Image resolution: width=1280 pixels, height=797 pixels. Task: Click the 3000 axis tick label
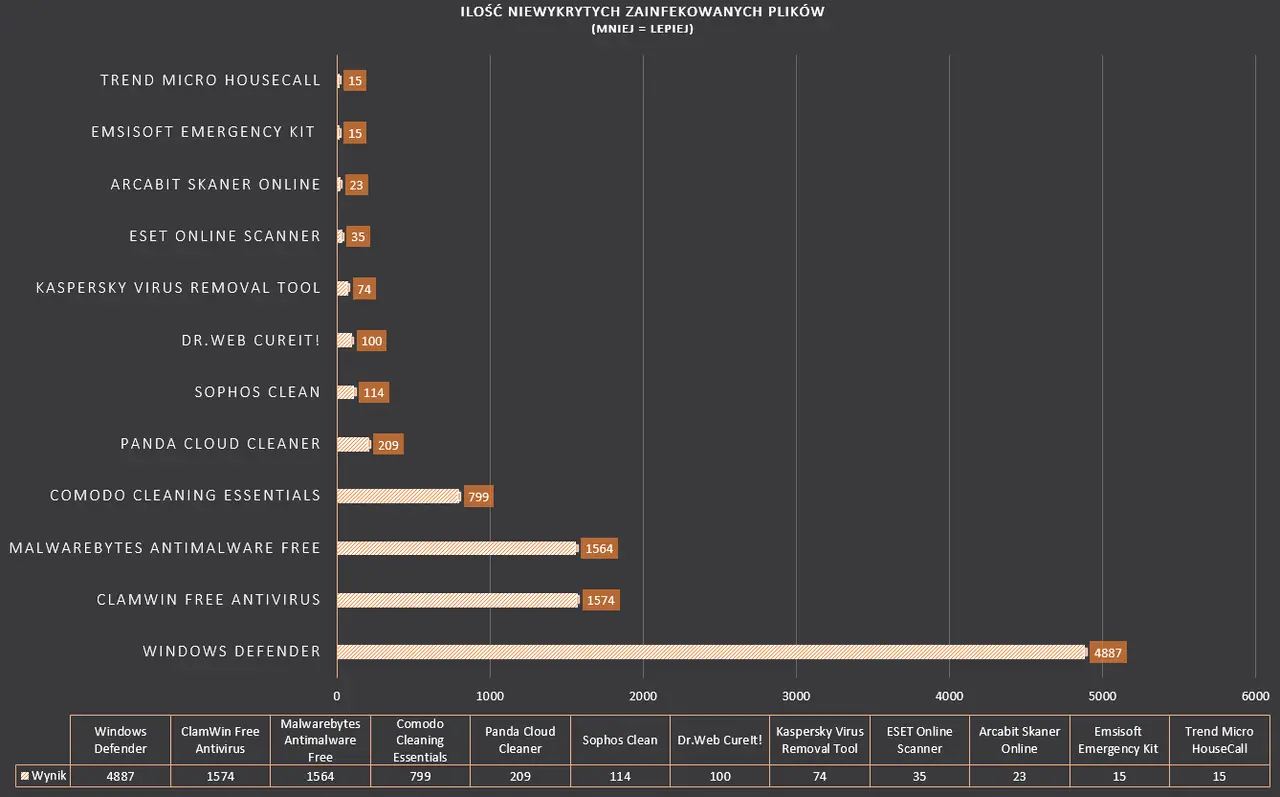tap(796, 696)
